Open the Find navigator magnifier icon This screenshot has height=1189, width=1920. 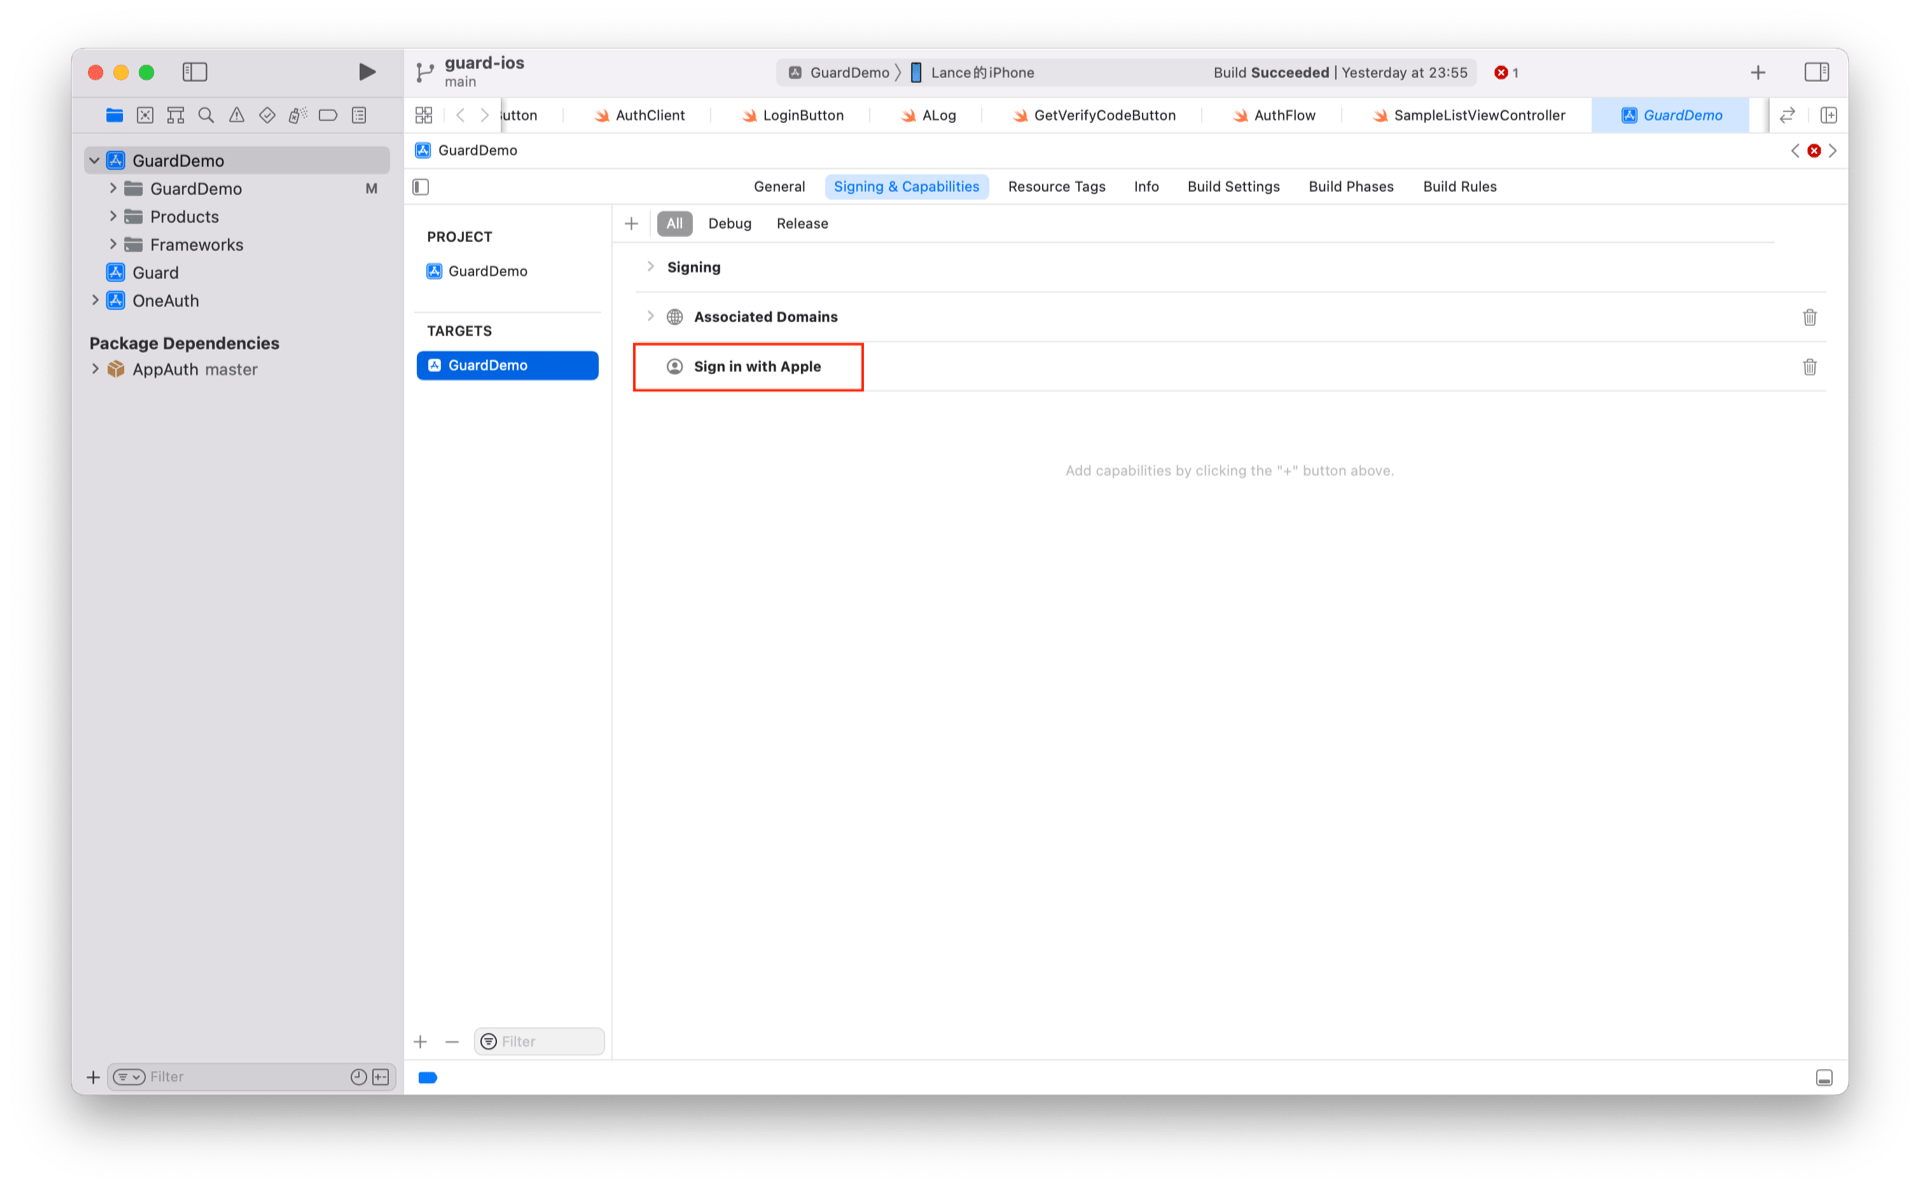coord(206,115)
